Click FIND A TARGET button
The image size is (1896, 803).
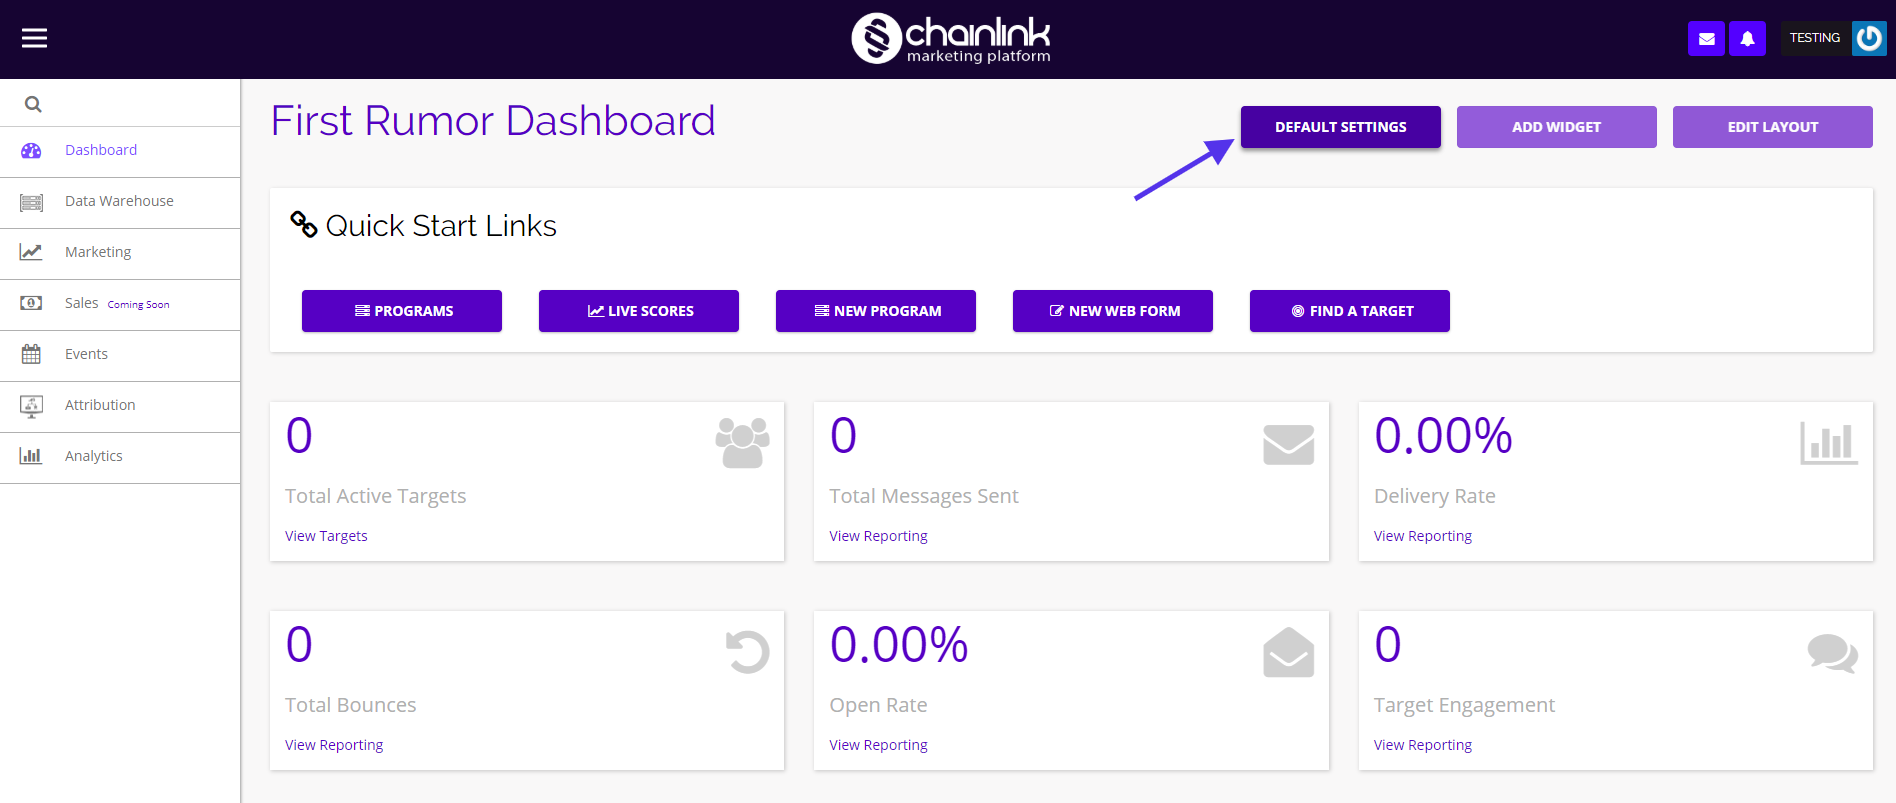click(x=1350, y=311)
